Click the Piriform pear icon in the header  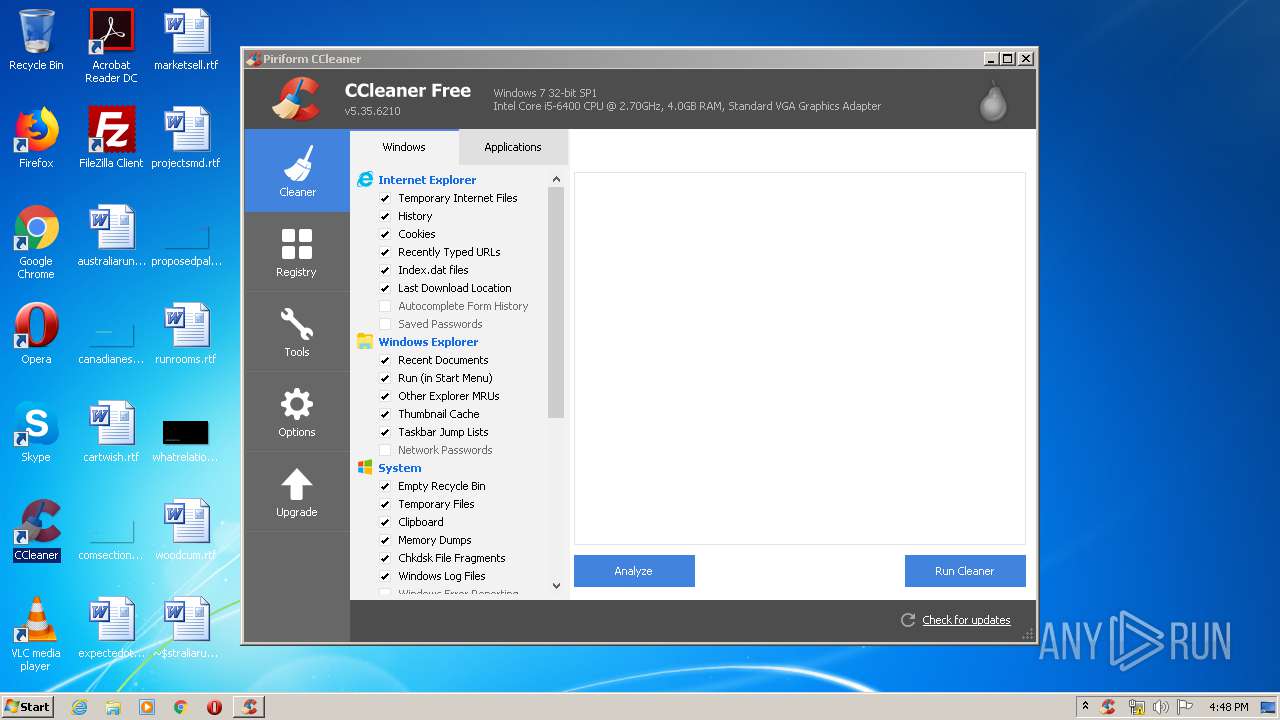993,100
